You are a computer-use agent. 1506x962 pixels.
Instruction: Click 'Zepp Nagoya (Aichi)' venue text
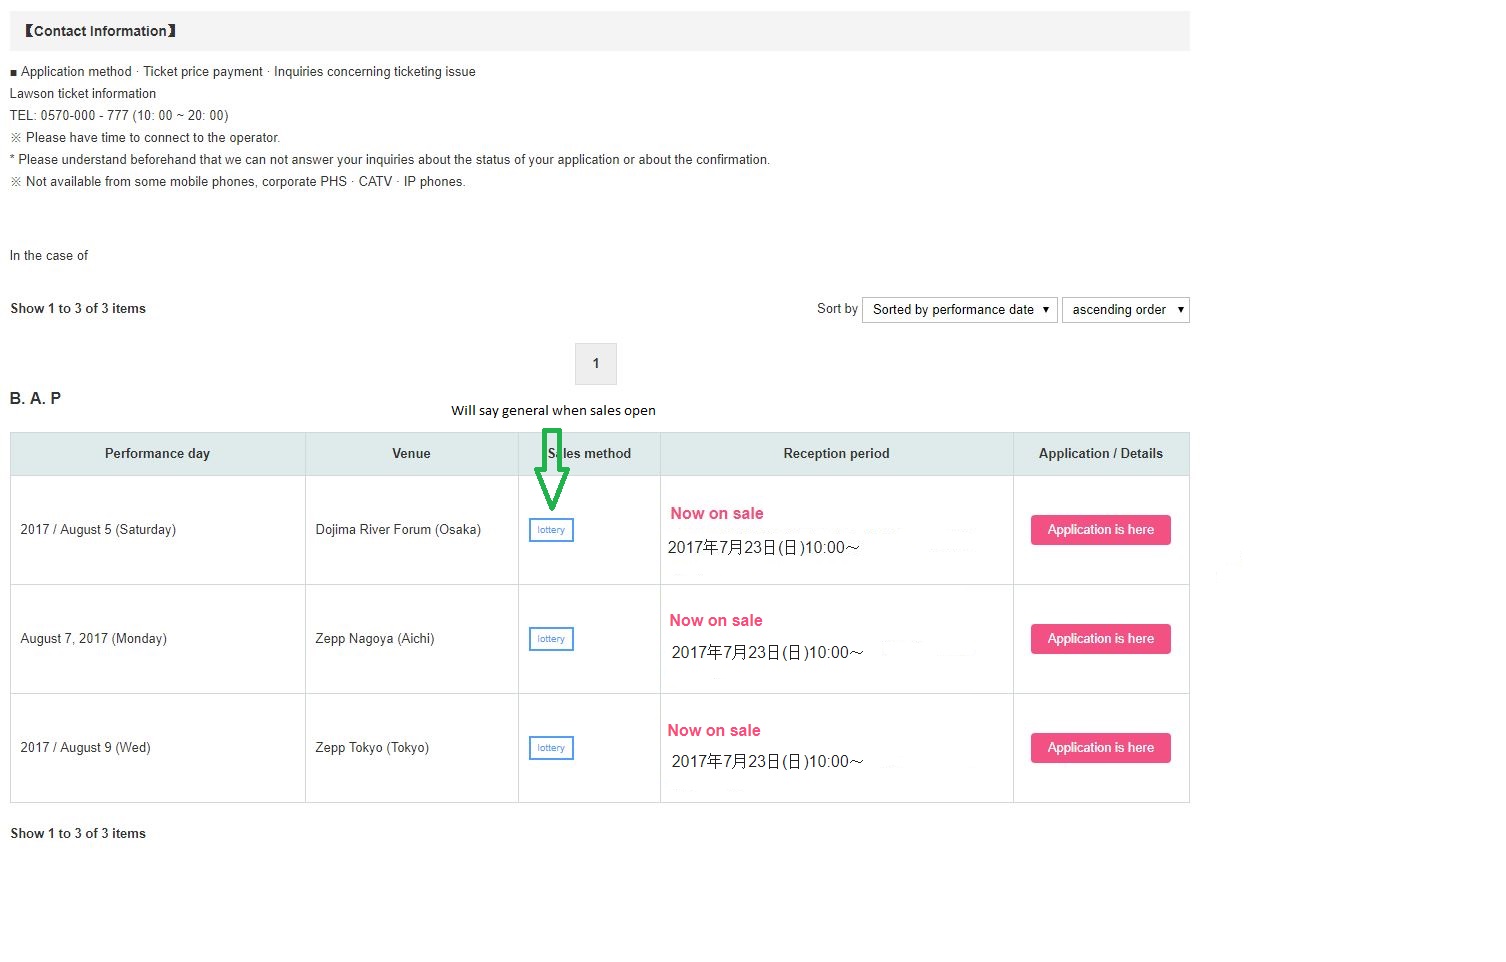(x=375, y=639)
